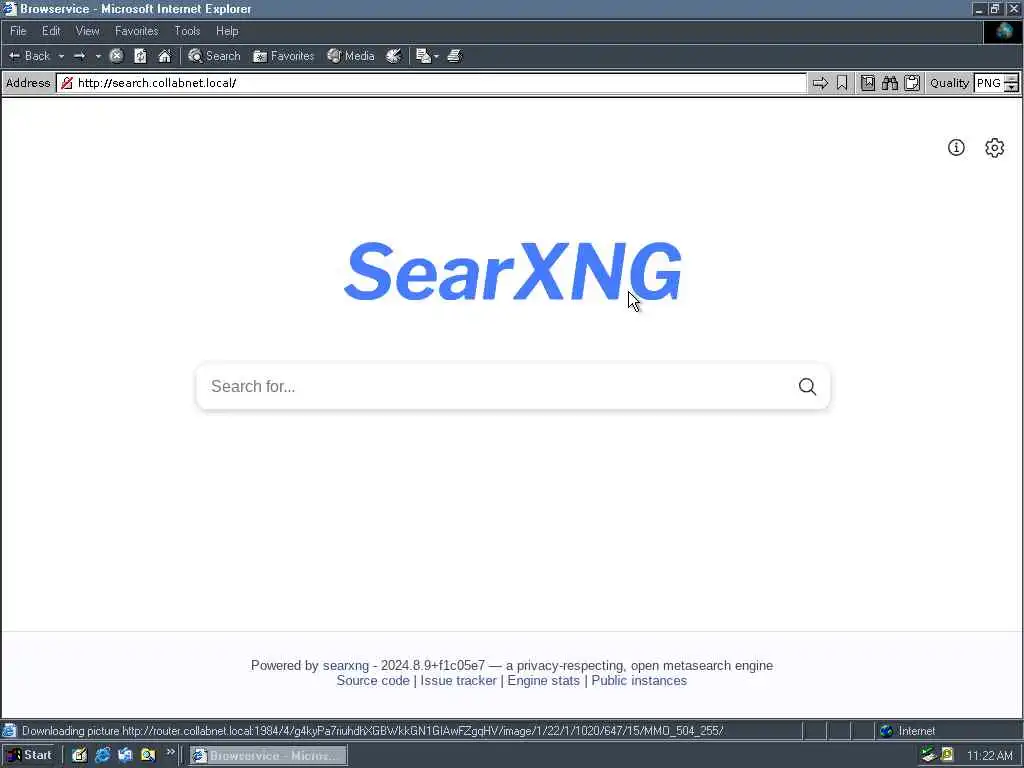Submit search with the magnifier icon
This screenshot has width=1024, height=768.
tap(807, 387)
